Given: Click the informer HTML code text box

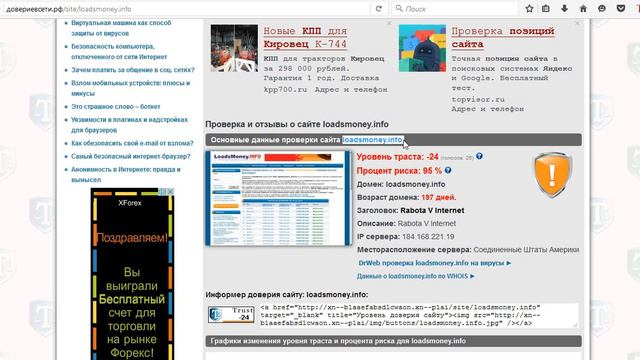Looking at the screenshot, I should 419,315.
